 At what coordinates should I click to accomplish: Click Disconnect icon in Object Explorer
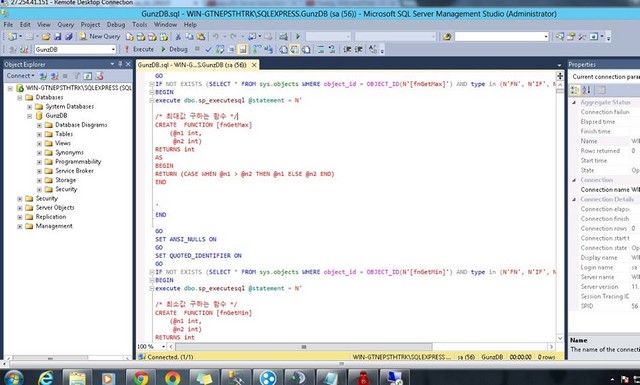coord(54,76)
